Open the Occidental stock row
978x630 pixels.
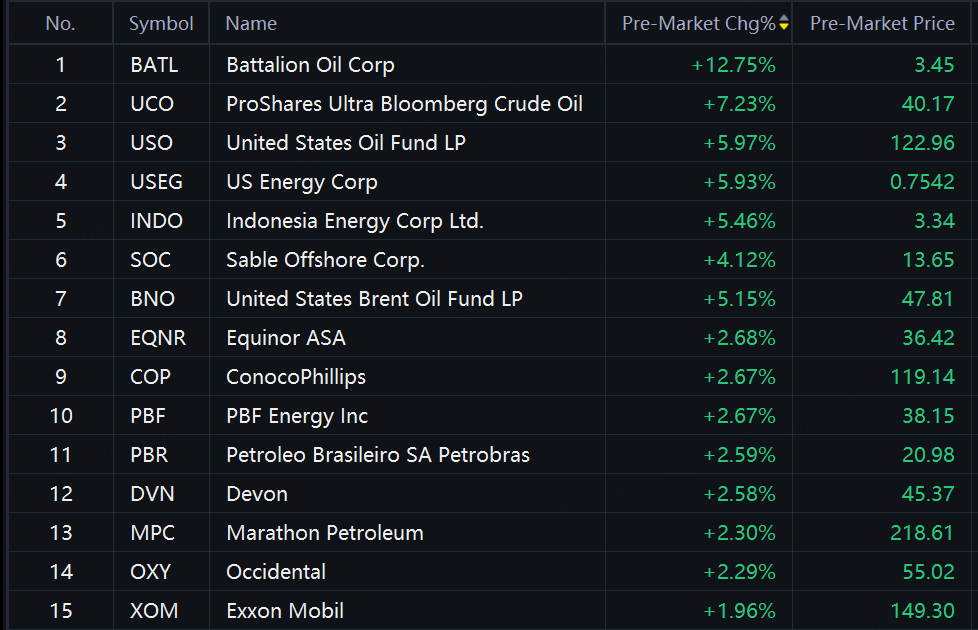276,572
